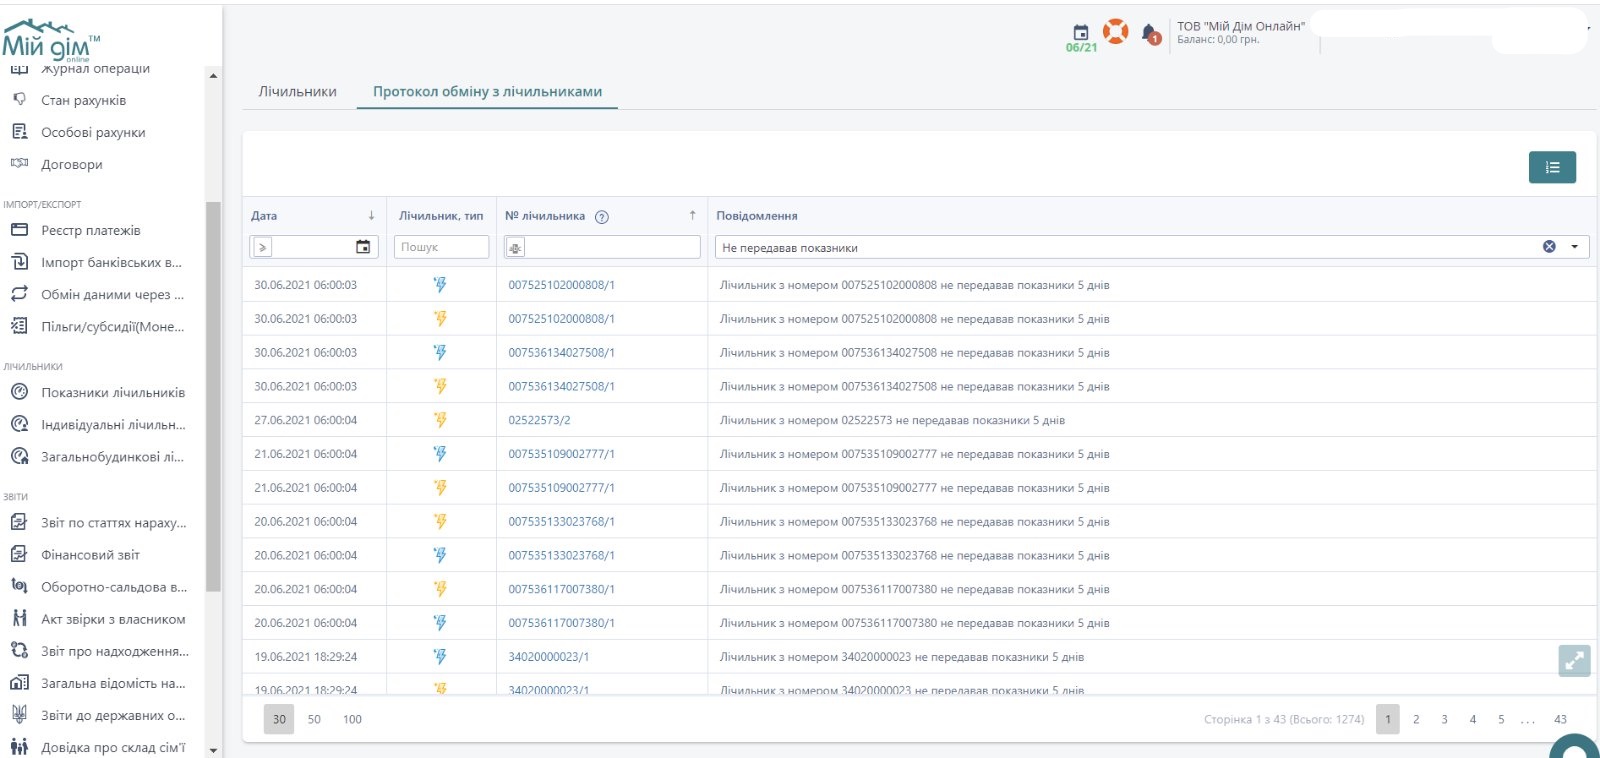1600x758 pixels.
Task: Open Показники лічильників in sidebar
Action: click(x=112, y=393)
